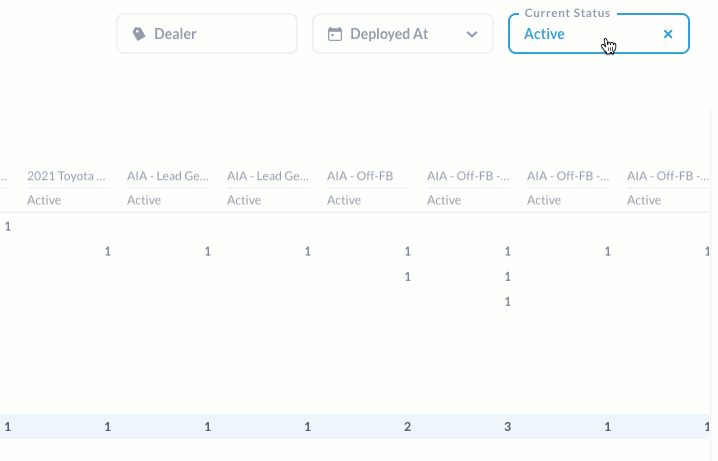Click the total value 3 in summary row
The height and width of the screenshot is (461, 718).
pyautogui.click(x=507, y=427)
